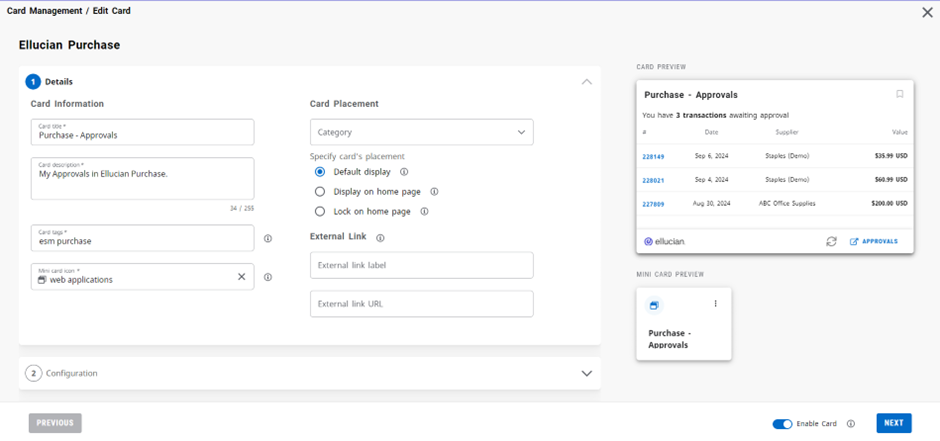The image size is (940, 441).
Task: Click the External link URL field
Action: [421, 304]
